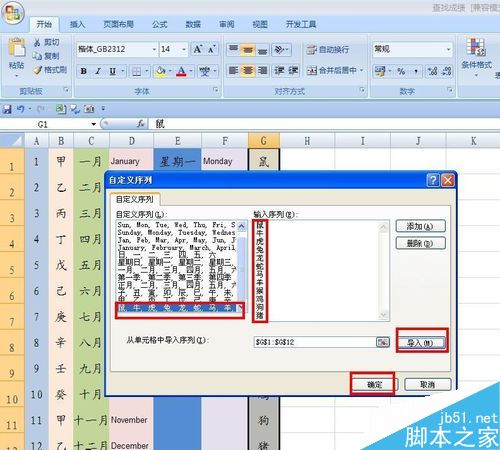Align text right
500x450 pixels.
pyautogui.click(x=262, y=71)
